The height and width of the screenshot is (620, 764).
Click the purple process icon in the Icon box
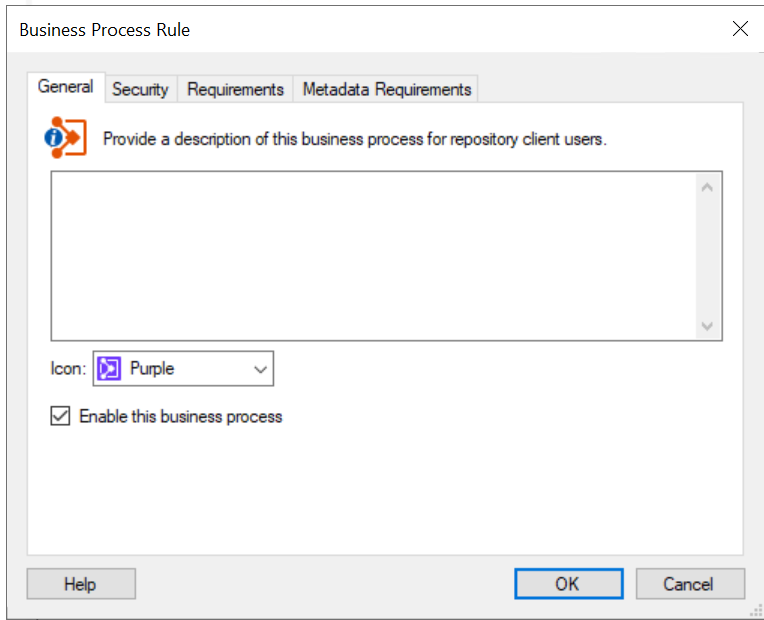click(x=109, y=369)
